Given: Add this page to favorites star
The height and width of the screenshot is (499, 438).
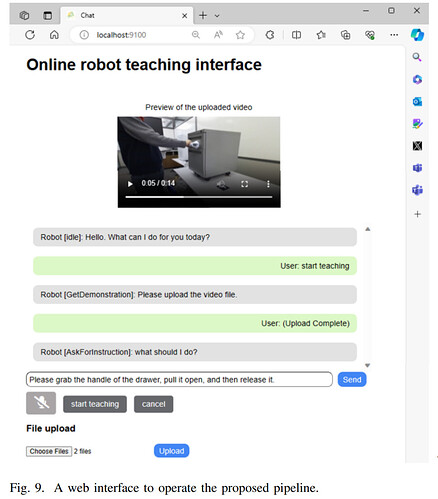Looking at the screenshot, I should pyautogui.click(x=240, y=35).
